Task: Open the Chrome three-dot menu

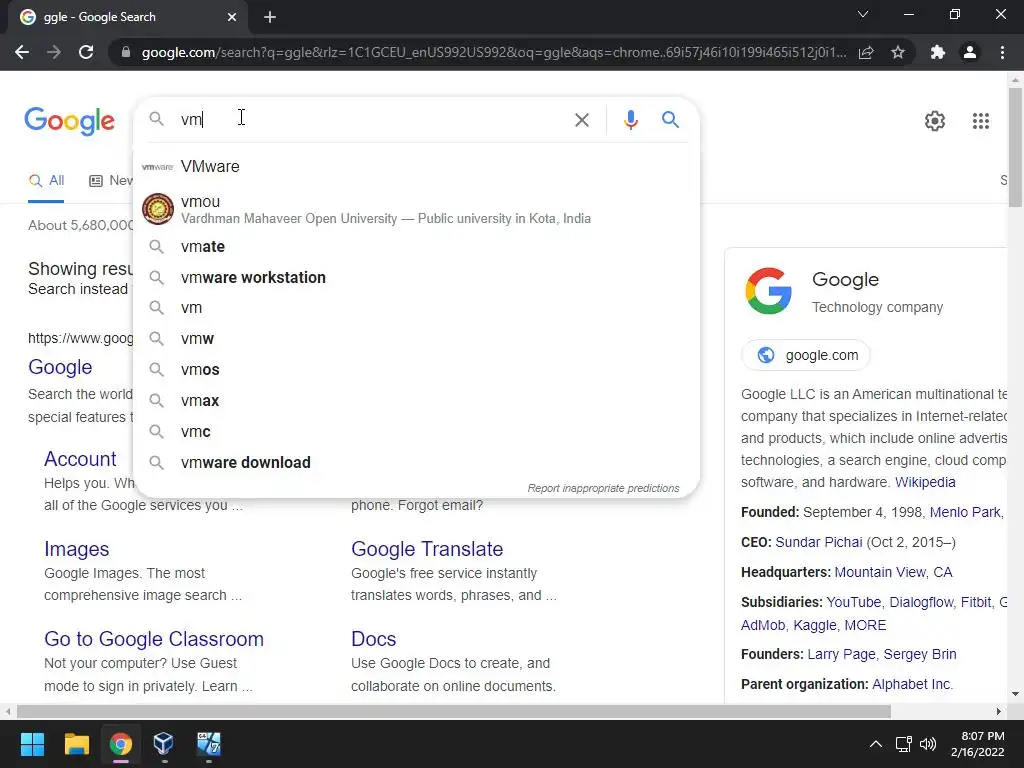Action: click(x=1002, y=52)
